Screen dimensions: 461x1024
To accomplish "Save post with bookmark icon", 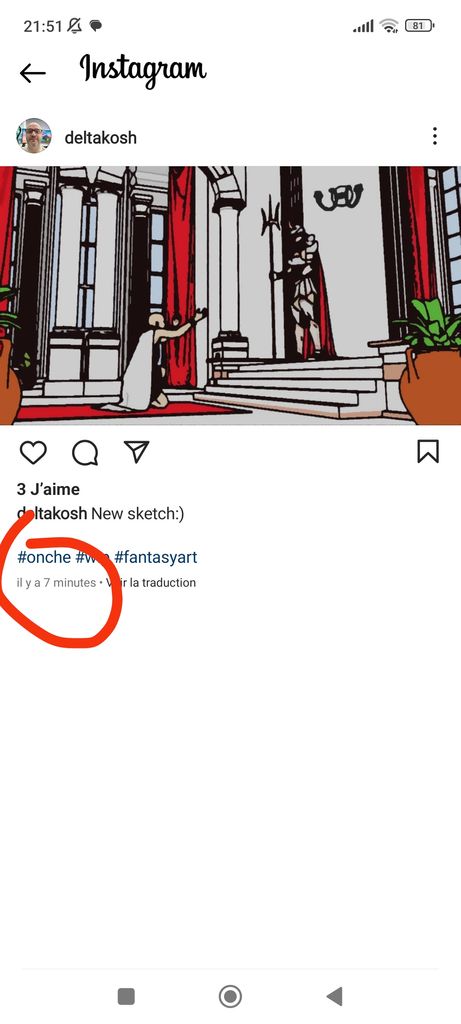I will (x=428, y=452).
